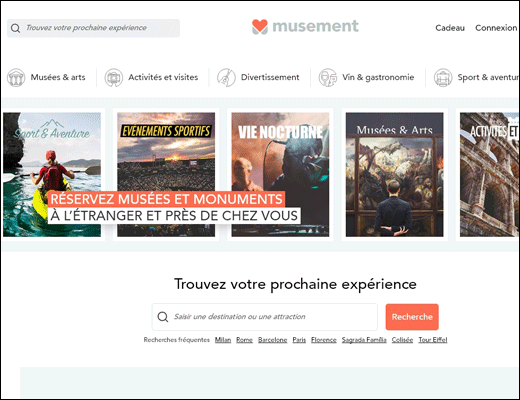The image size is (520, 400).
Task: Open the Sagrada Familia link
Action: (364, 340)
